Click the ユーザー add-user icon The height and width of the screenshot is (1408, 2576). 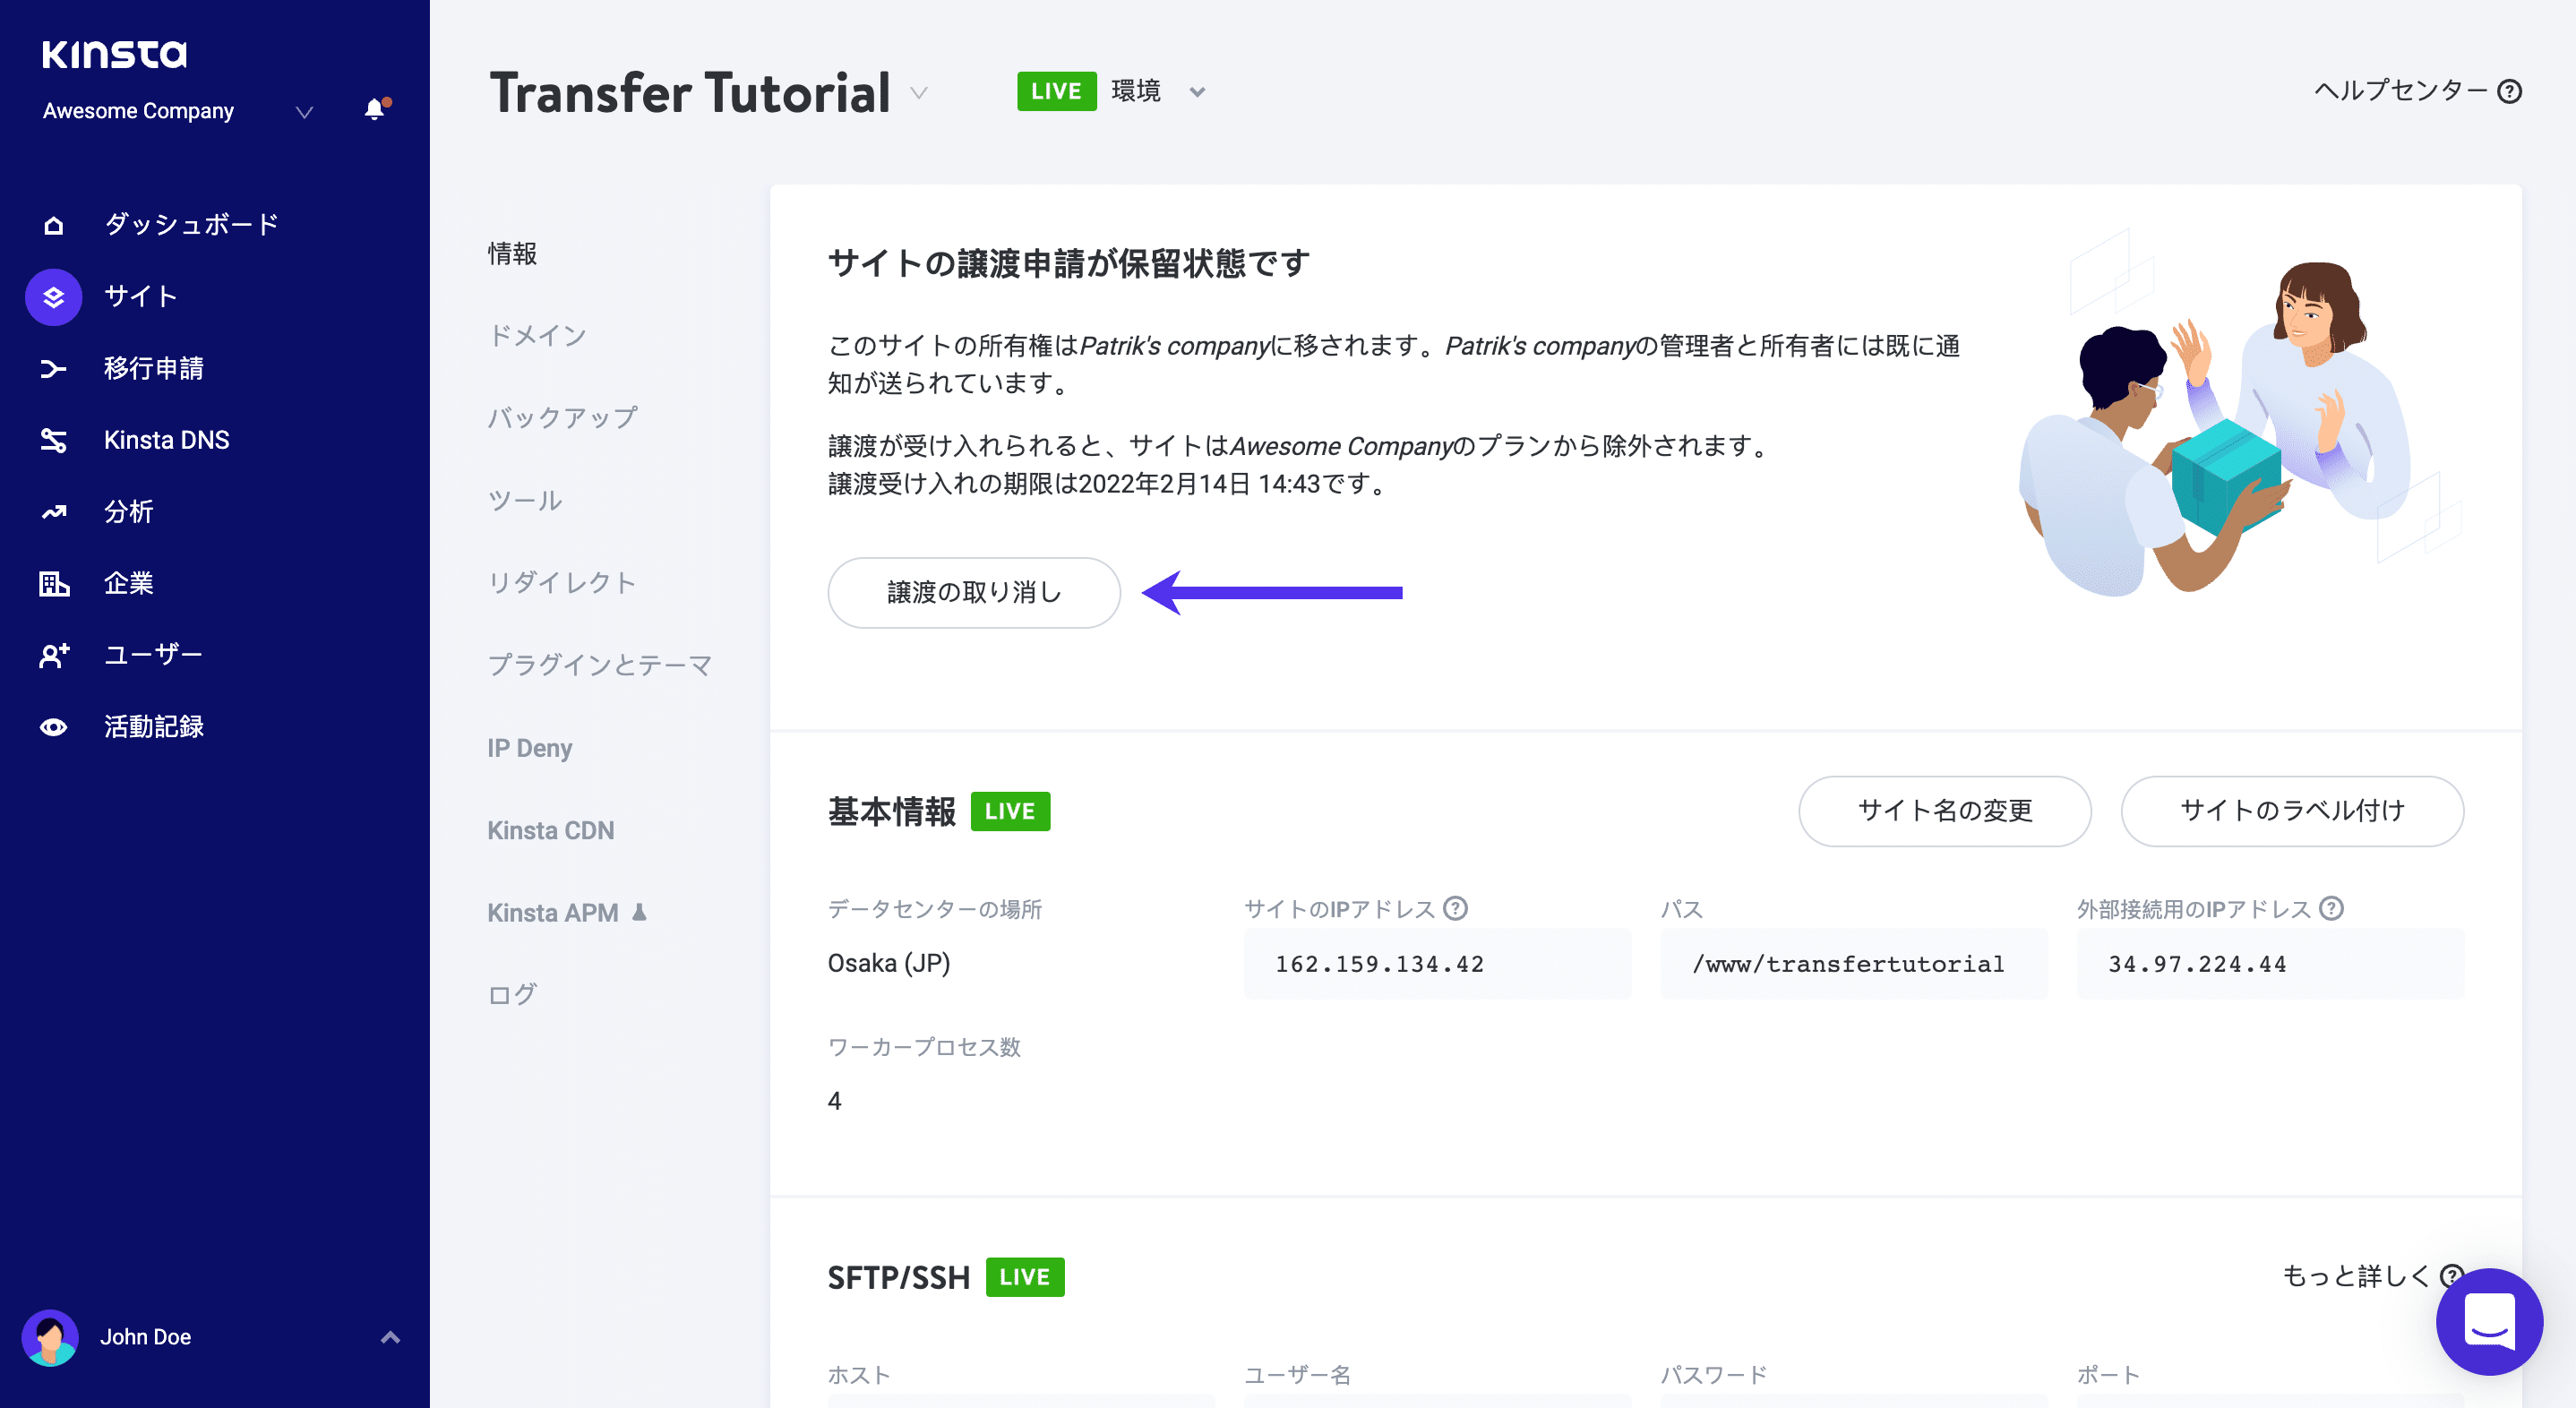(54, 656)
